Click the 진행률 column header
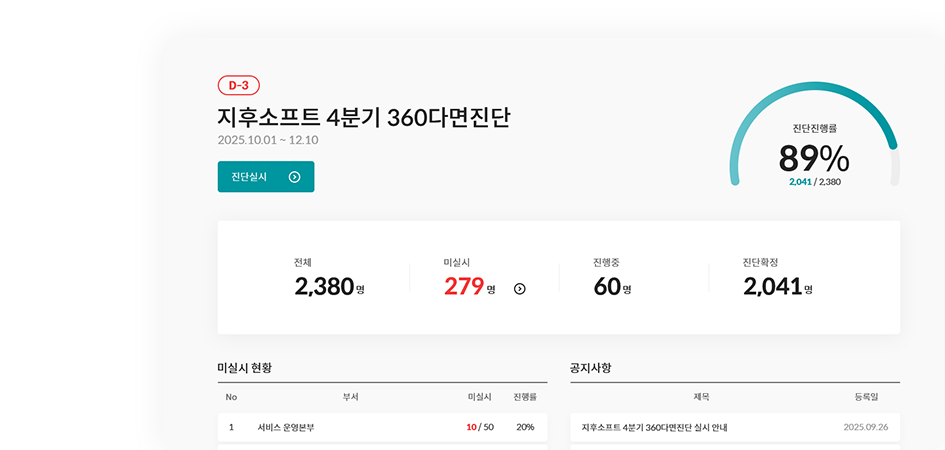 [x=525, y=397]
